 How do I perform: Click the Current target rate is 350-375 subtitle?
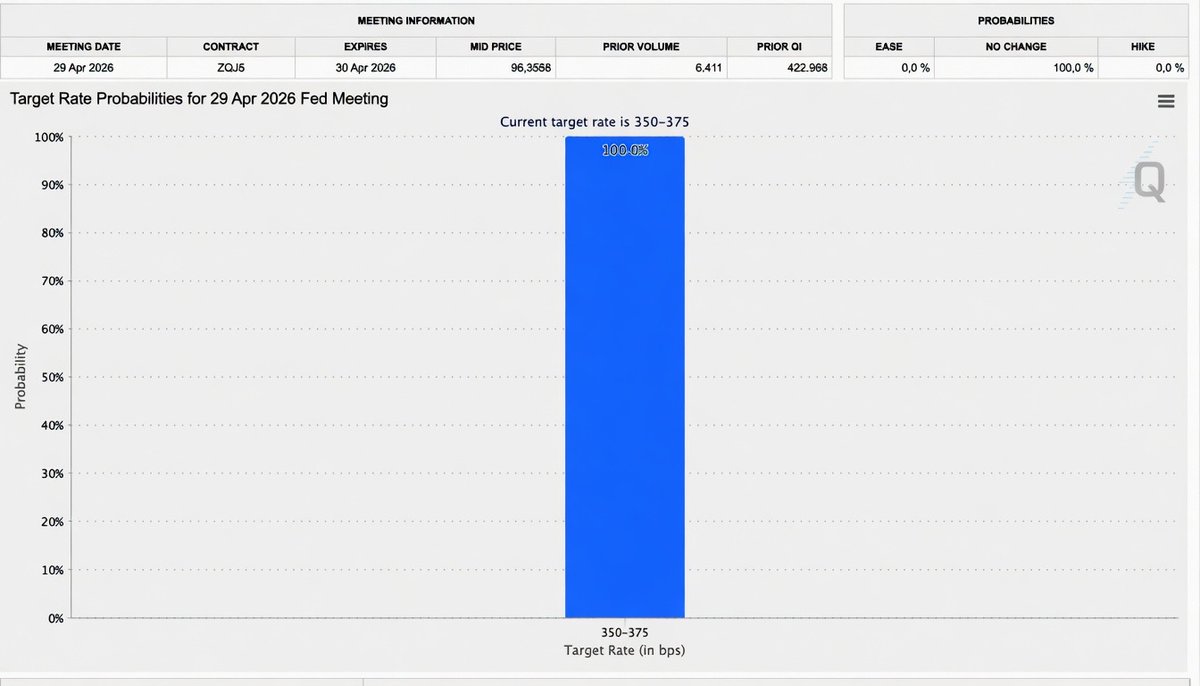[x=595, y=121]
